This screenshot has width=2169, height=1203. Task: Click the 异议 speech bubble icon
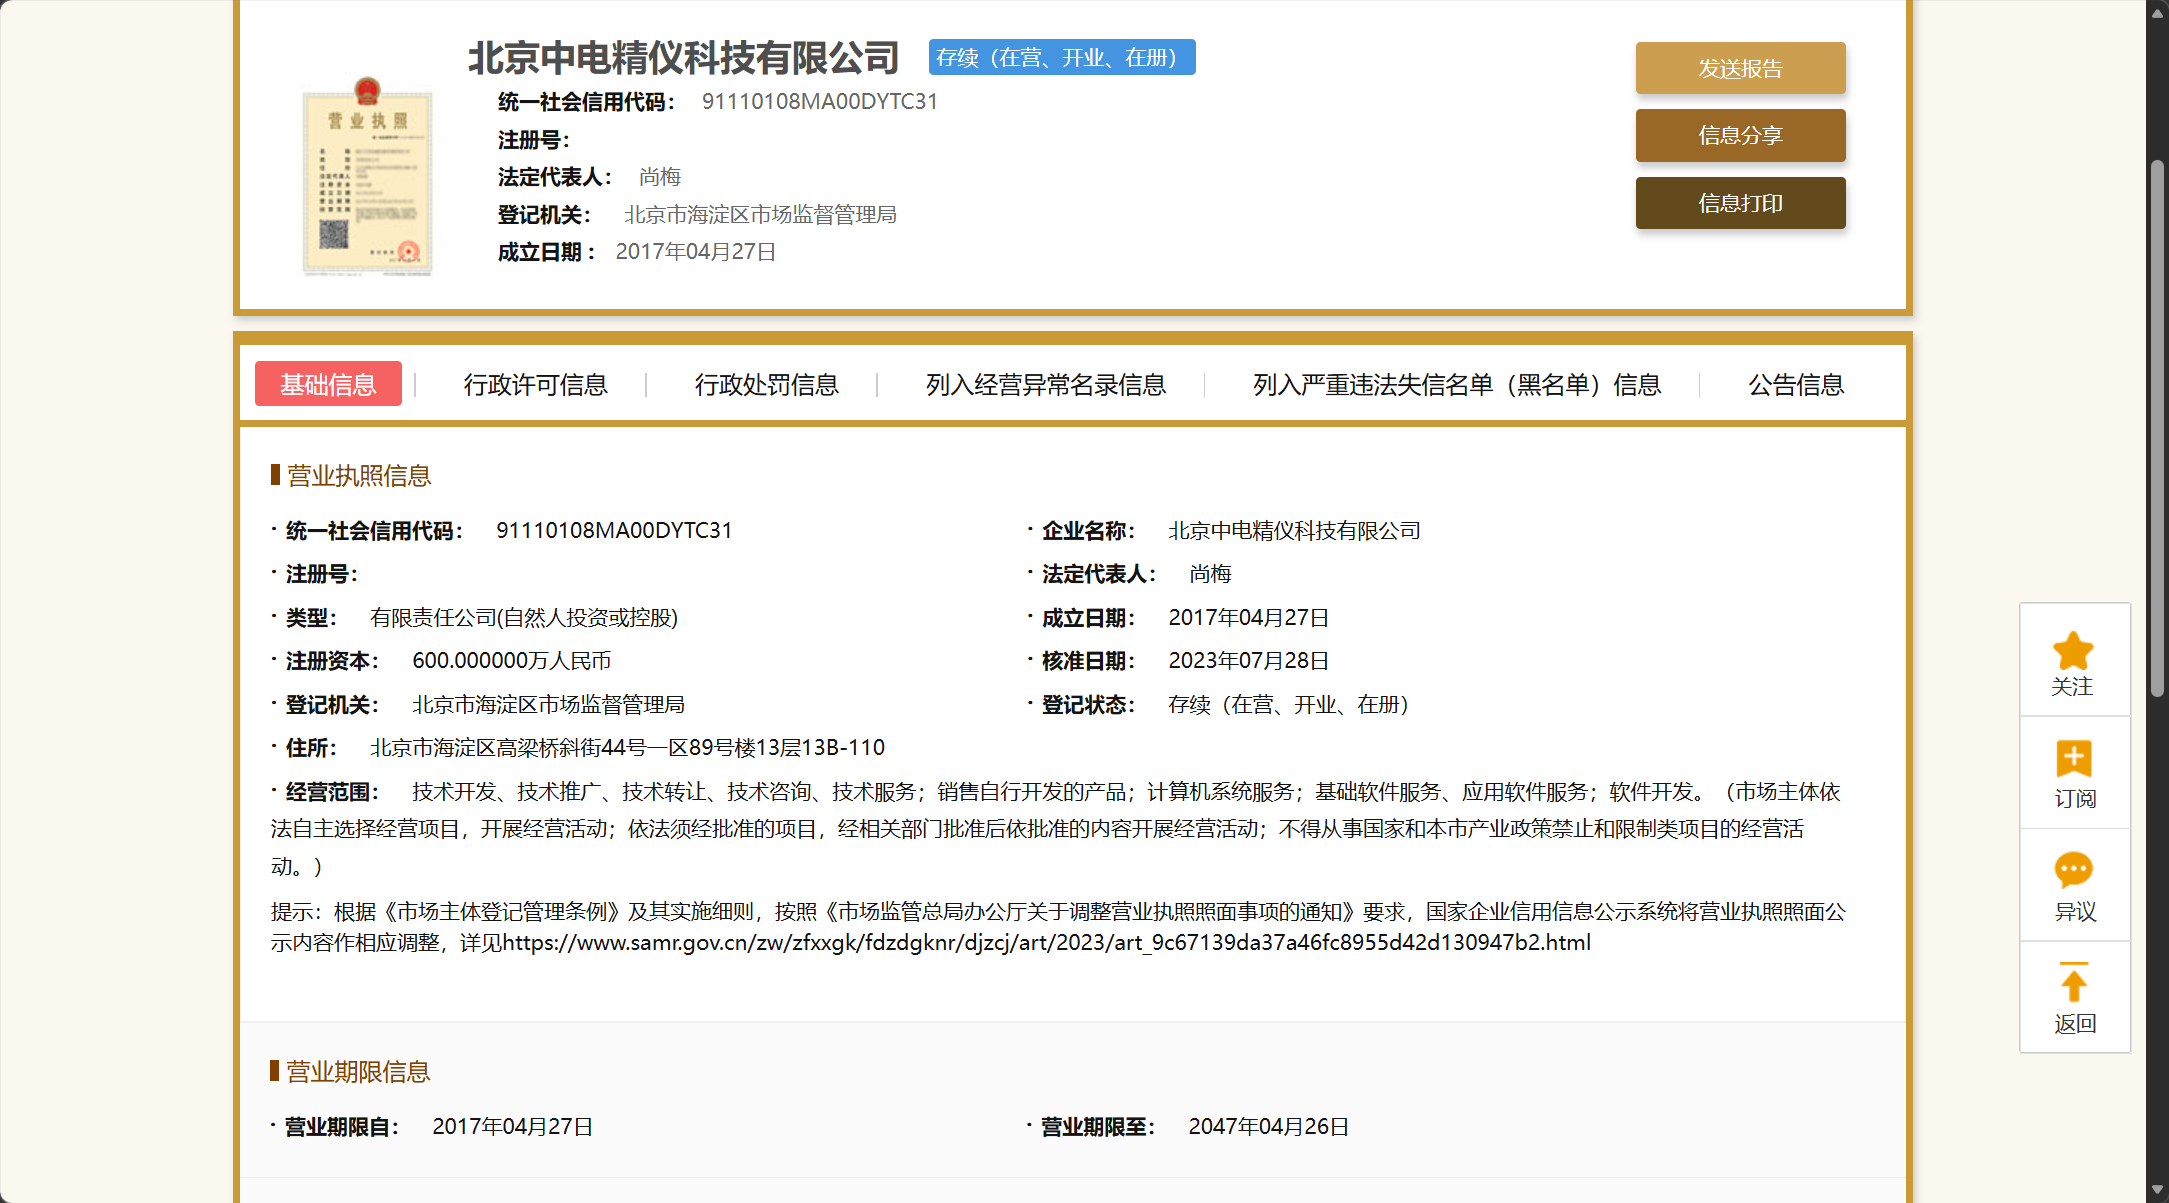point(2073,870)
